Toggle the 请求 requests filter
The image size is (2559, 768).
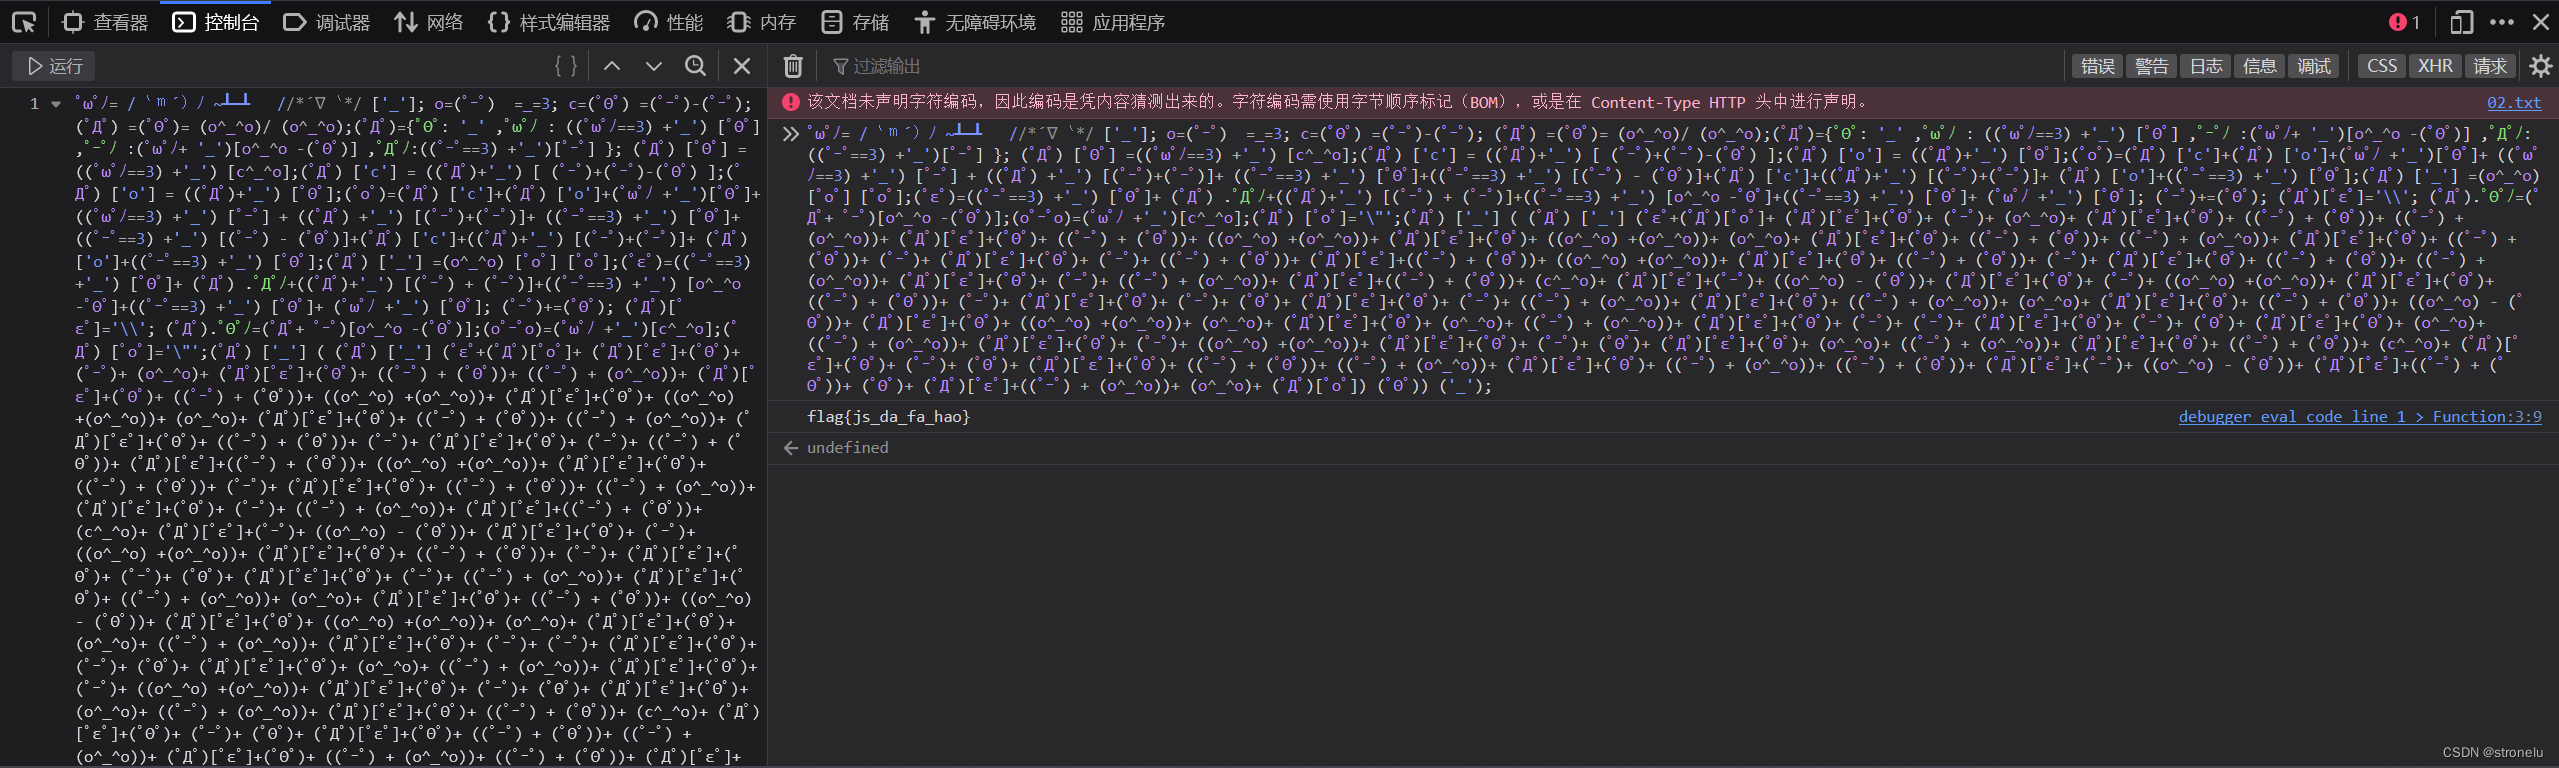pos(2490,66)
